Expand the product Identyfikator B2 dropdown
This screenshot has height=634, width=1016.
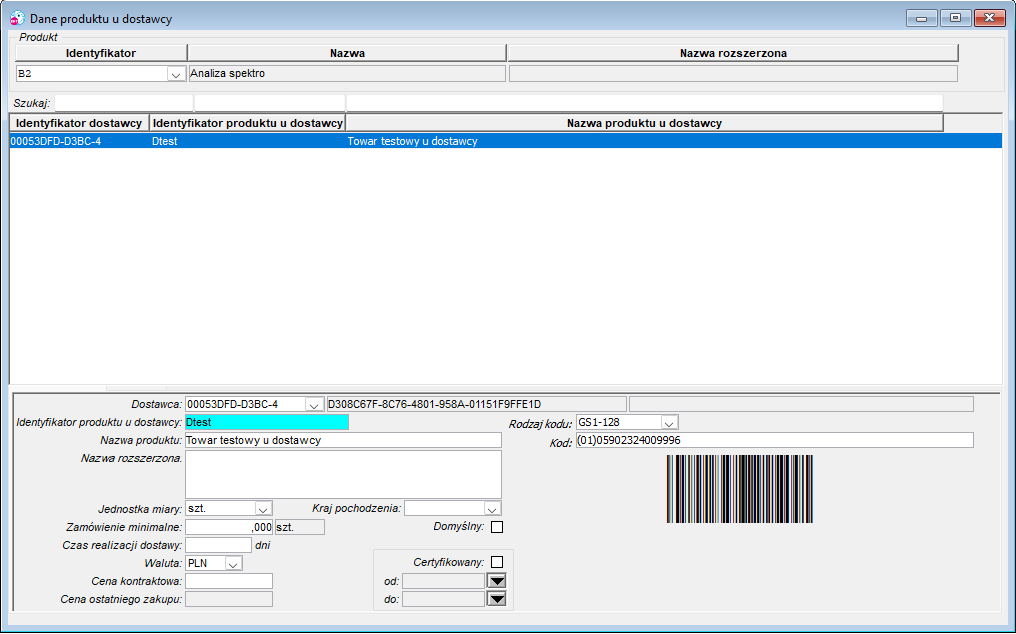click(x=176, y=74)
